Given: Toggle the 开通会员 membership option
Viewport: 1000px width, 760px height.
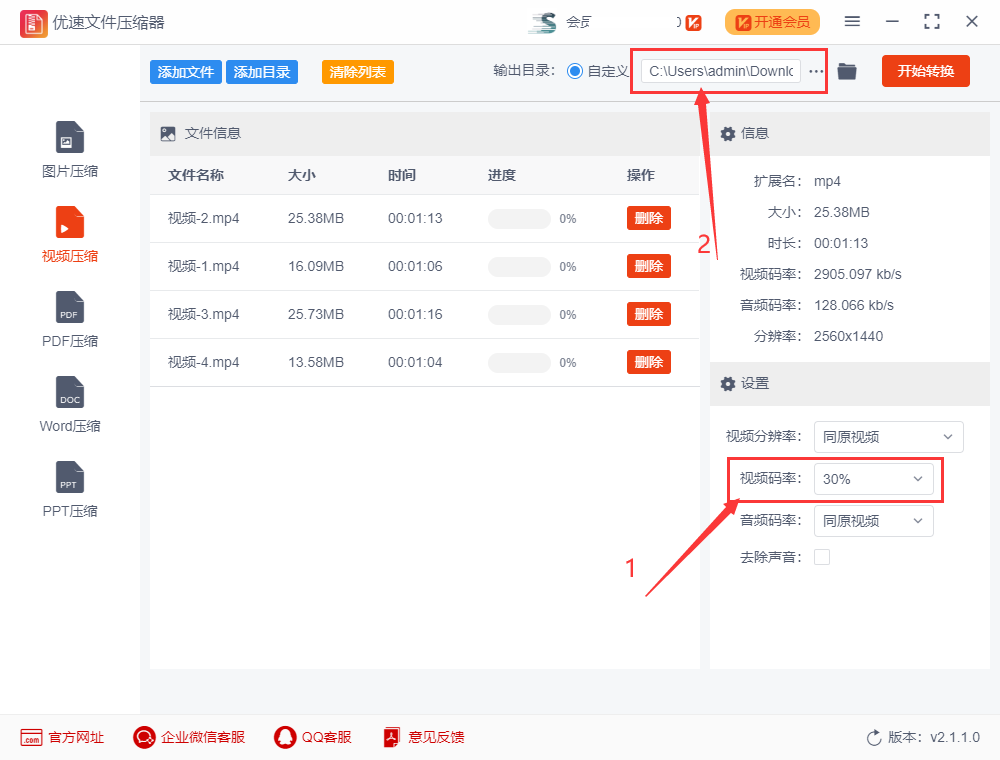Looking at the screenshot, I should [772, 21].
